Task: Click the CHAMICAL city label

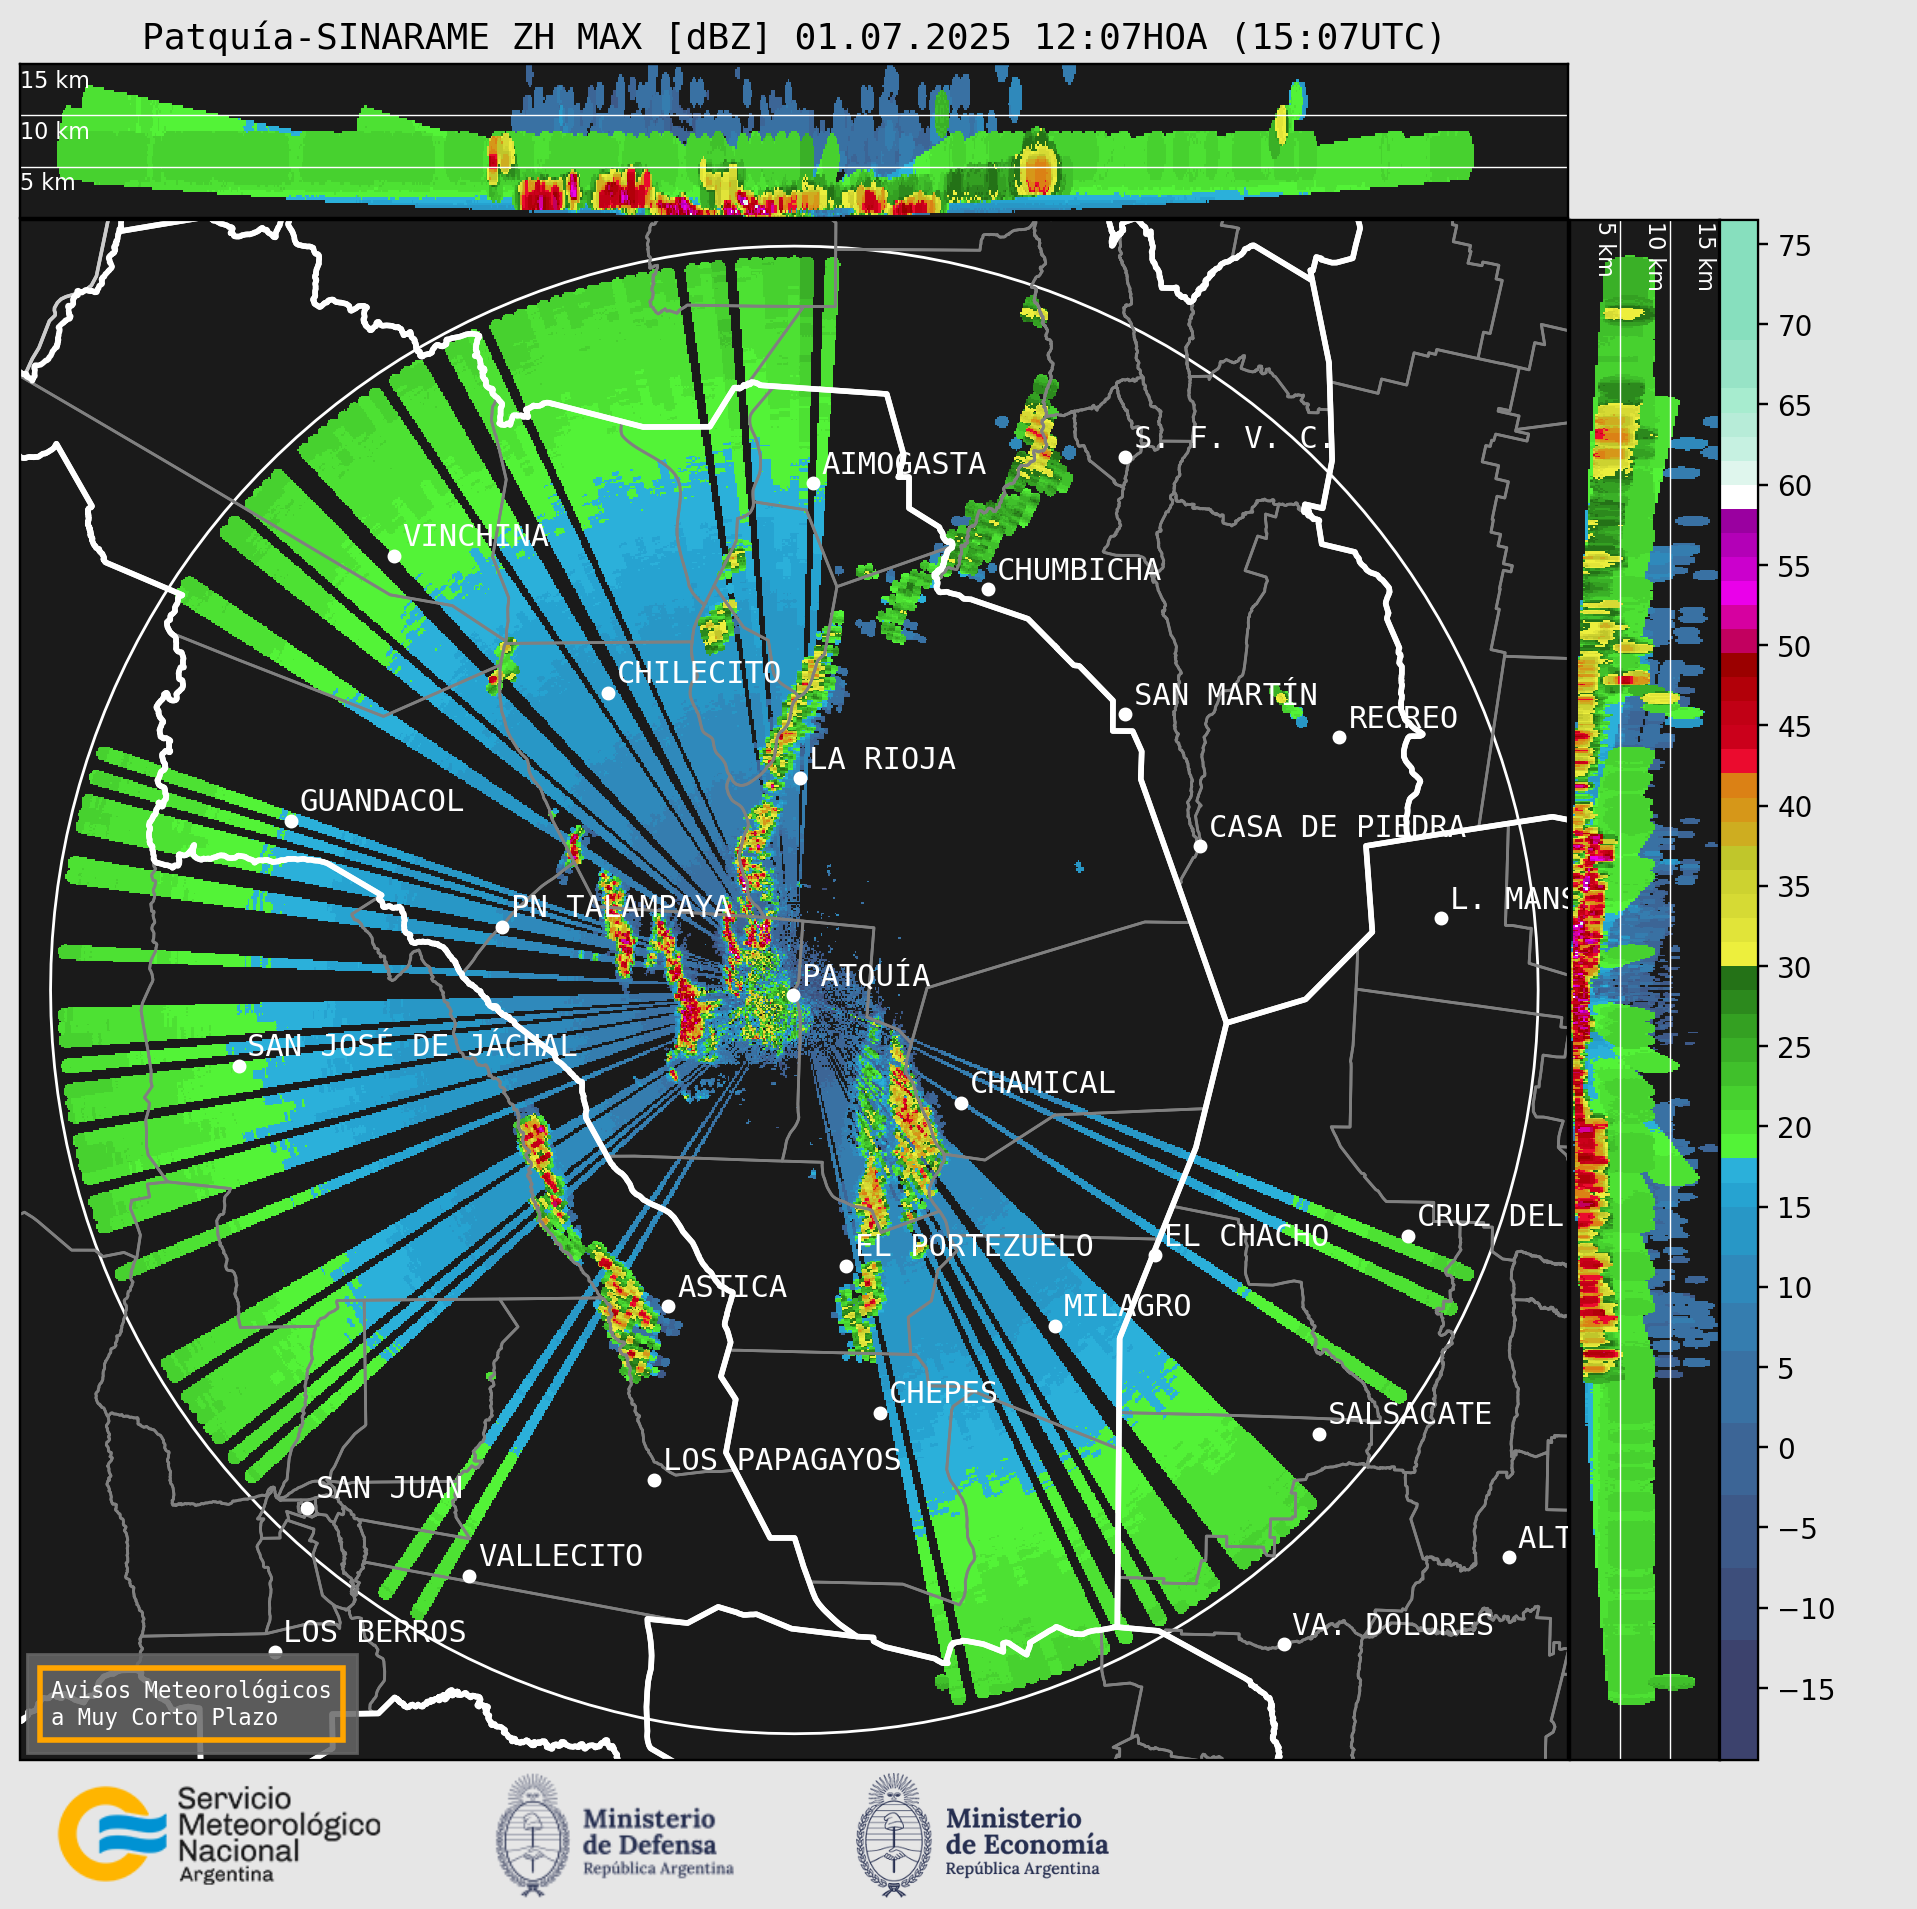Action: pyautogui.click(x=1042, y=1083)
